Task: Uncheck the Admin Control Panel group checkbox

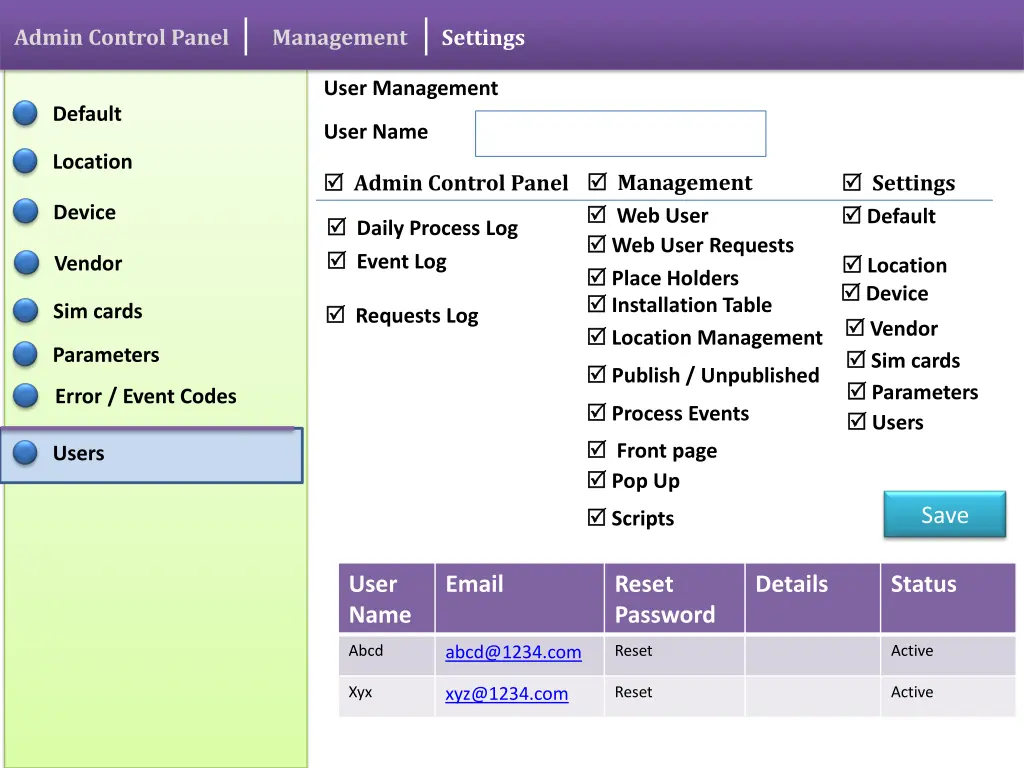Action: tap(334, 183)
